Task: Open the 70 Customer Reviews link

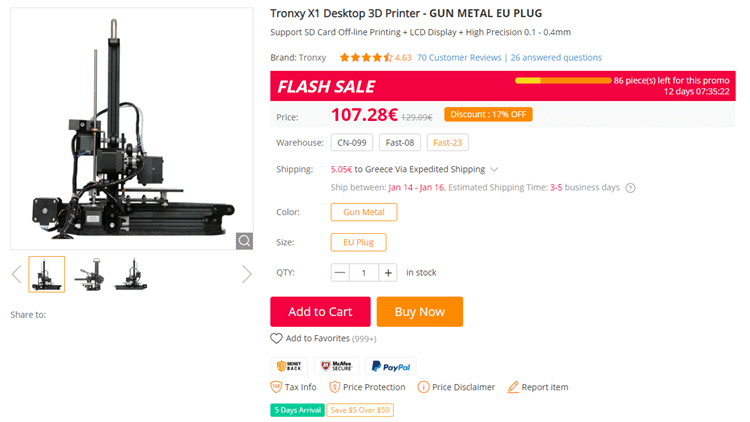Action: click(458, 57)
